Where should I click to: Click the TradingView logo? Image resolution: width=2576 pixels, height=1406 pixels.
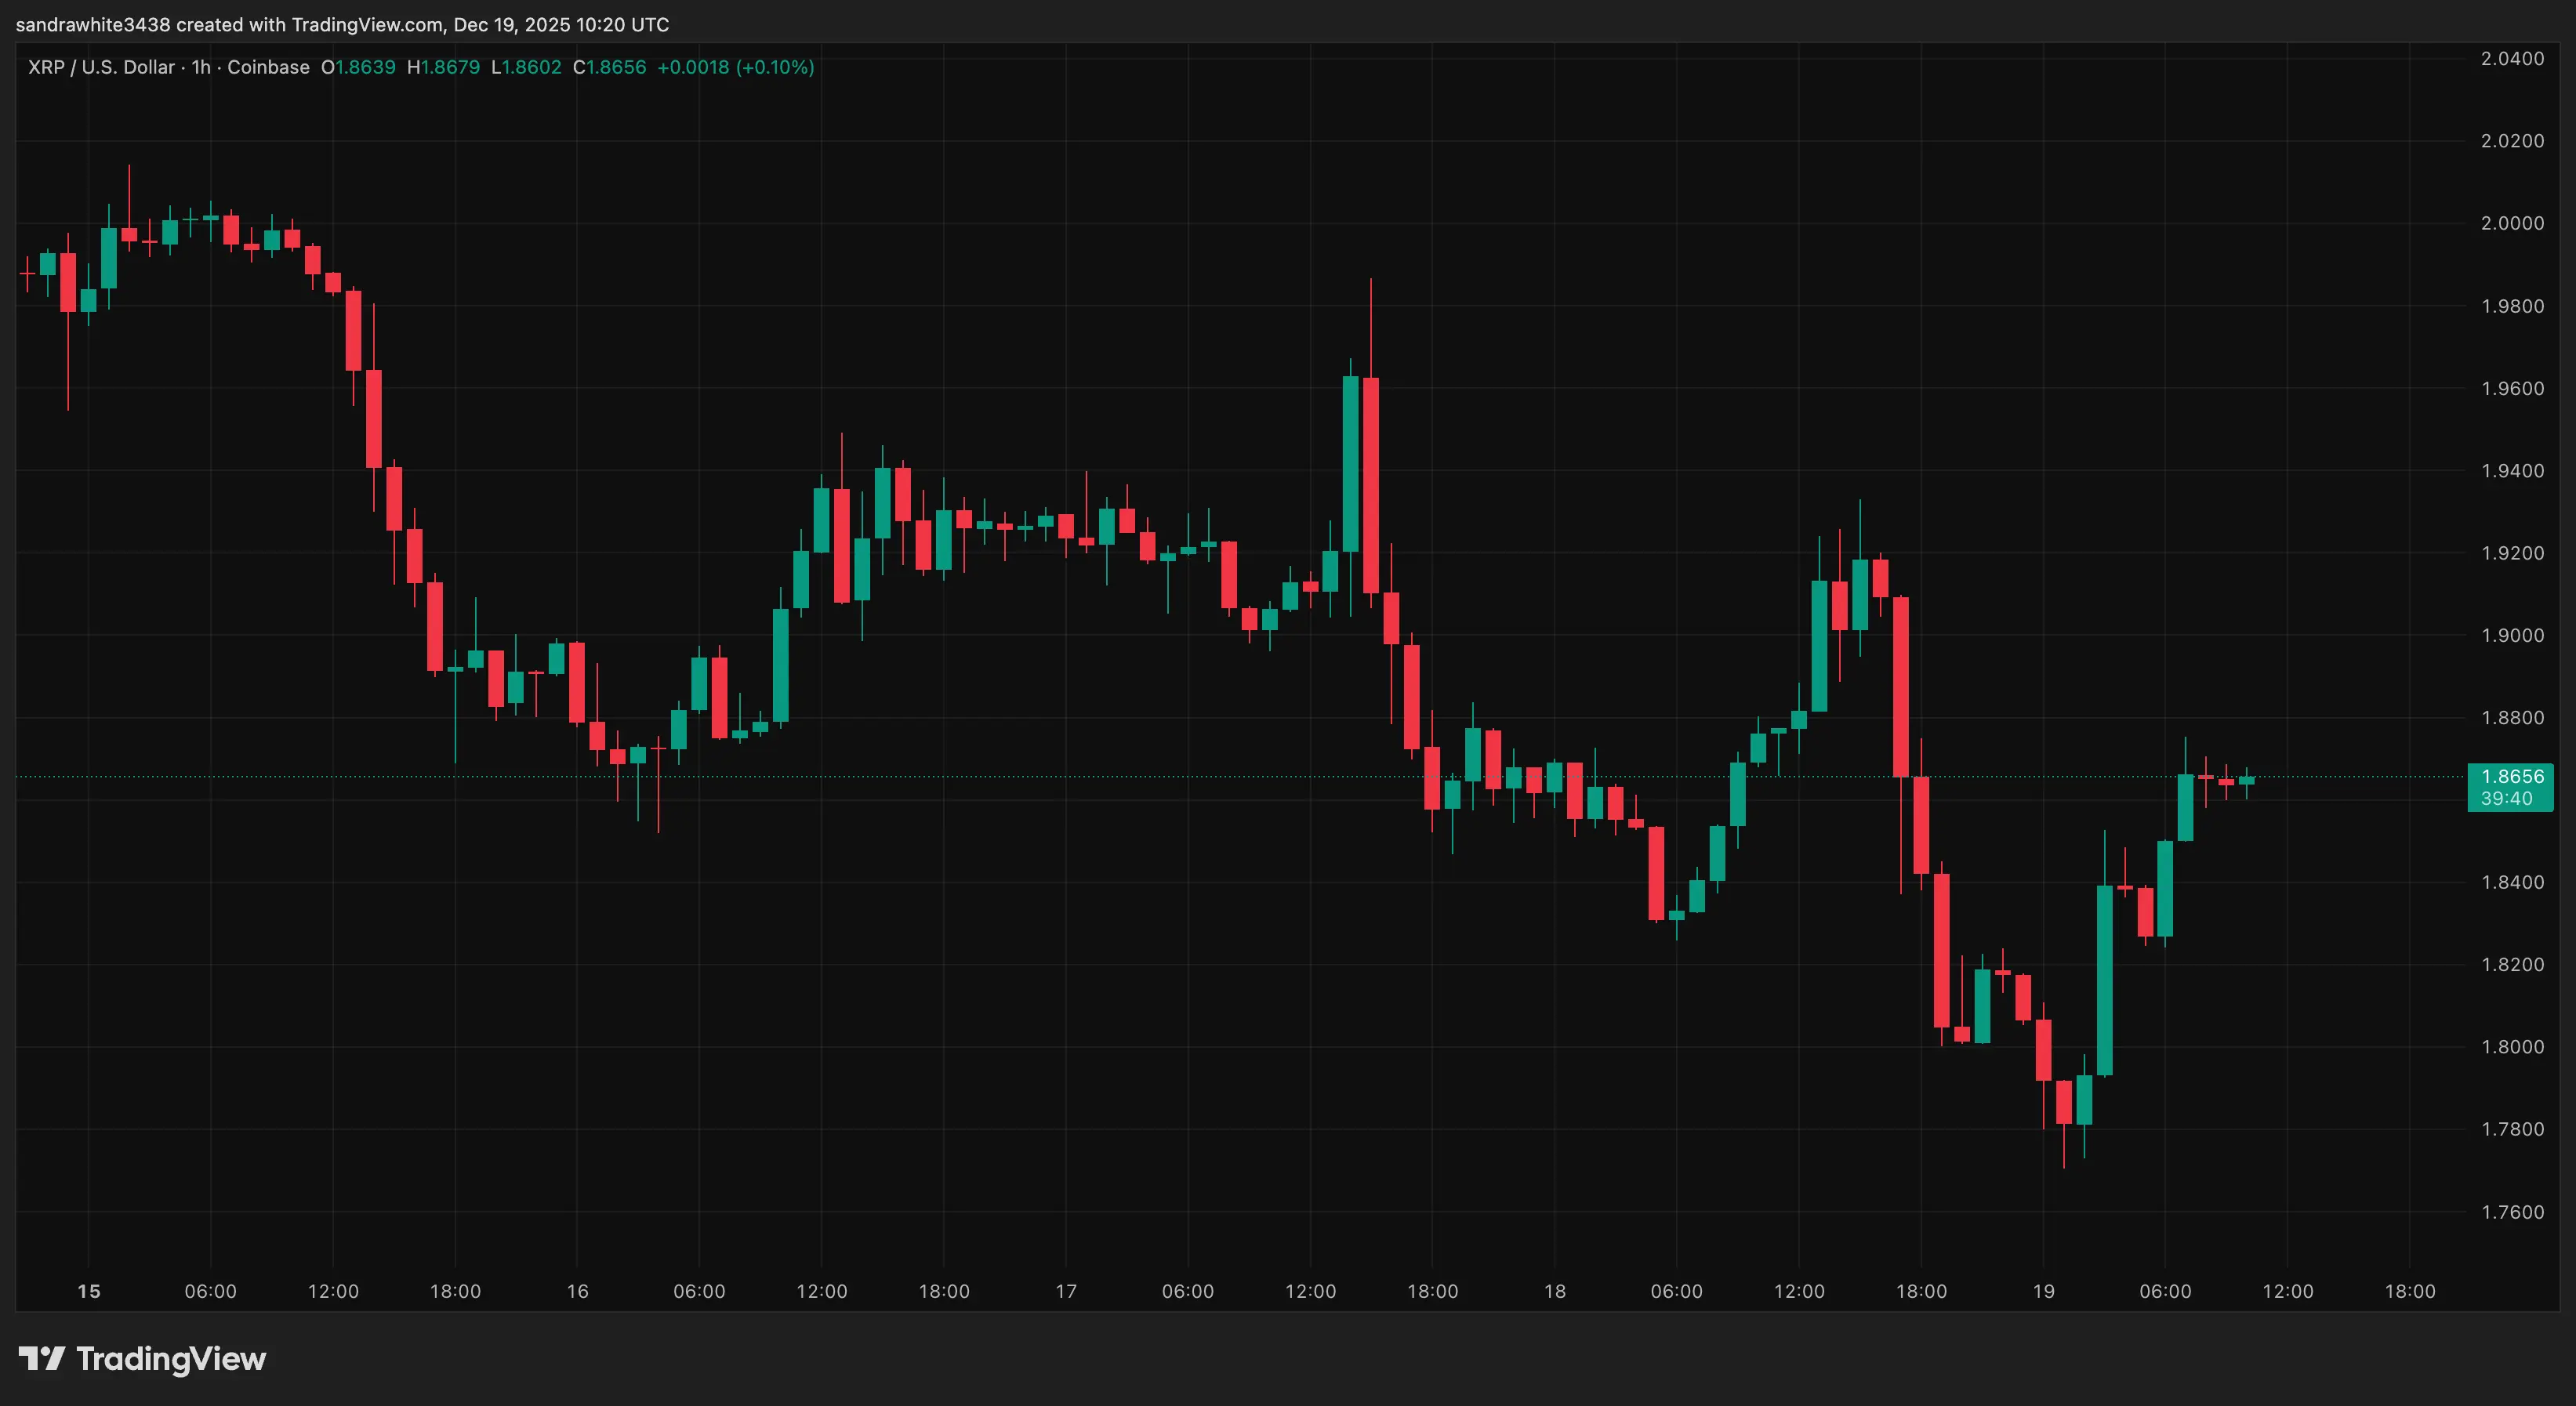[140, 1358]
